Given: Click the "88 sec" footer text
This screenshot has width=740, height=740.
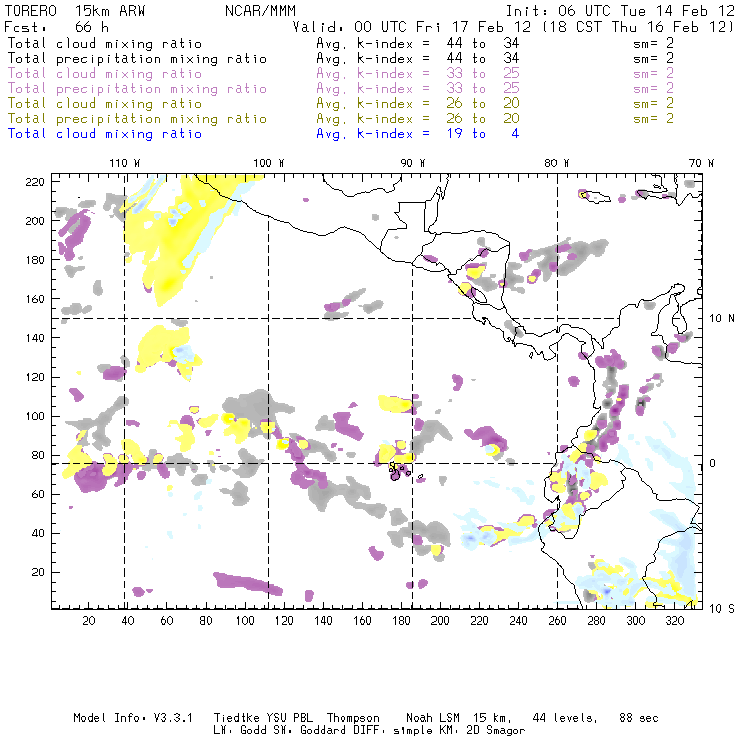Looking at the screenshot, I should (639, 718).
